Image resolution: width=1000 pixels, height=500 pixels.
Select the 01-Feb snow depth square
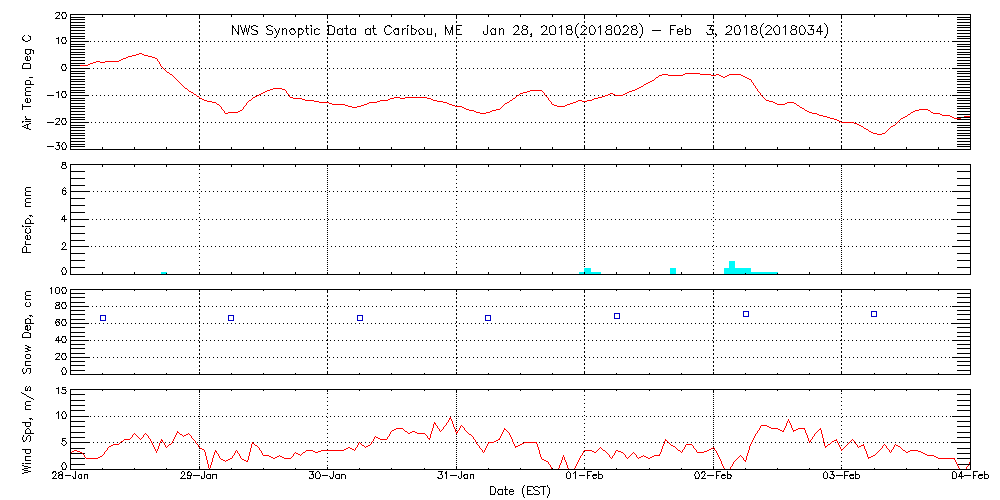(617, 316)
